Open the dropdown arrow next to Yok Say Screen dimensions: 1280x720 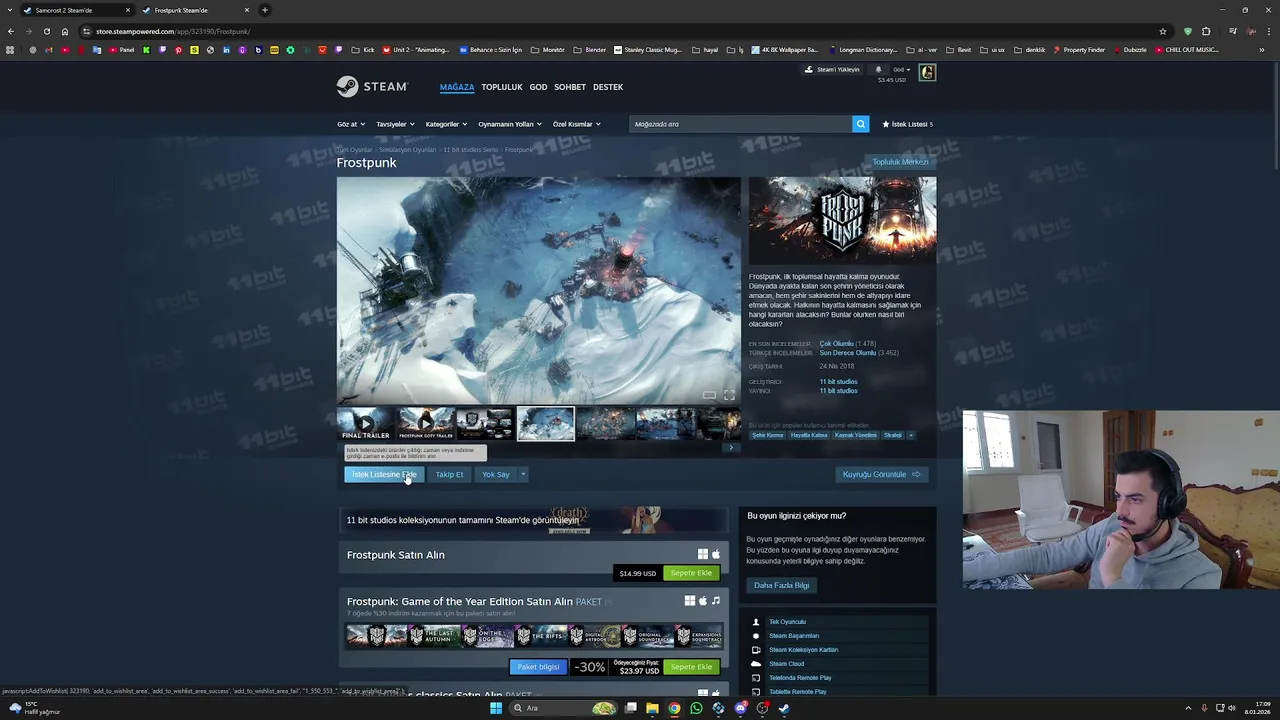click(x=522, y=474)
